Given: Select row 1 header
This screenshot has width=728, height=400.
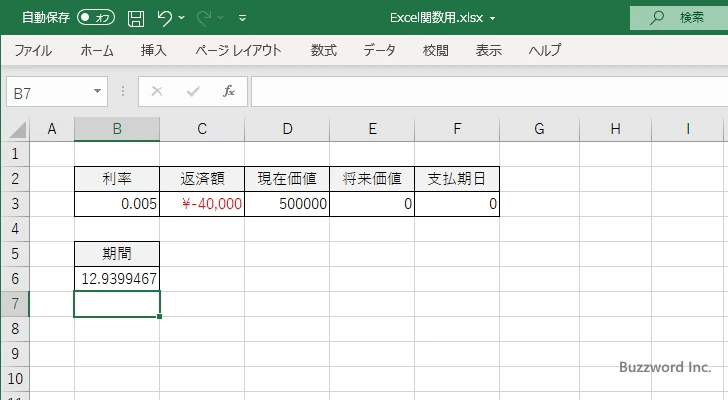Looking at the screenshot, I should click(15, 154).
